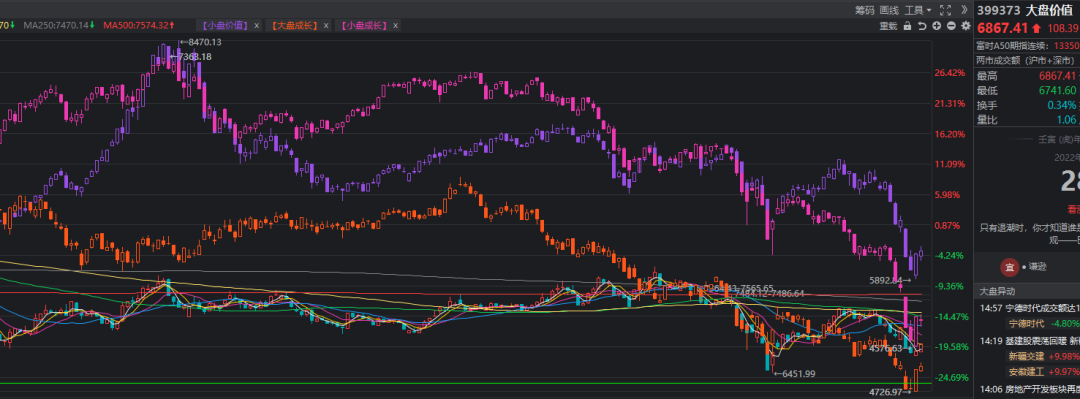Collapse the side panel with double-chevron icon
The image size is (1080, 399).
coord(963,10)
